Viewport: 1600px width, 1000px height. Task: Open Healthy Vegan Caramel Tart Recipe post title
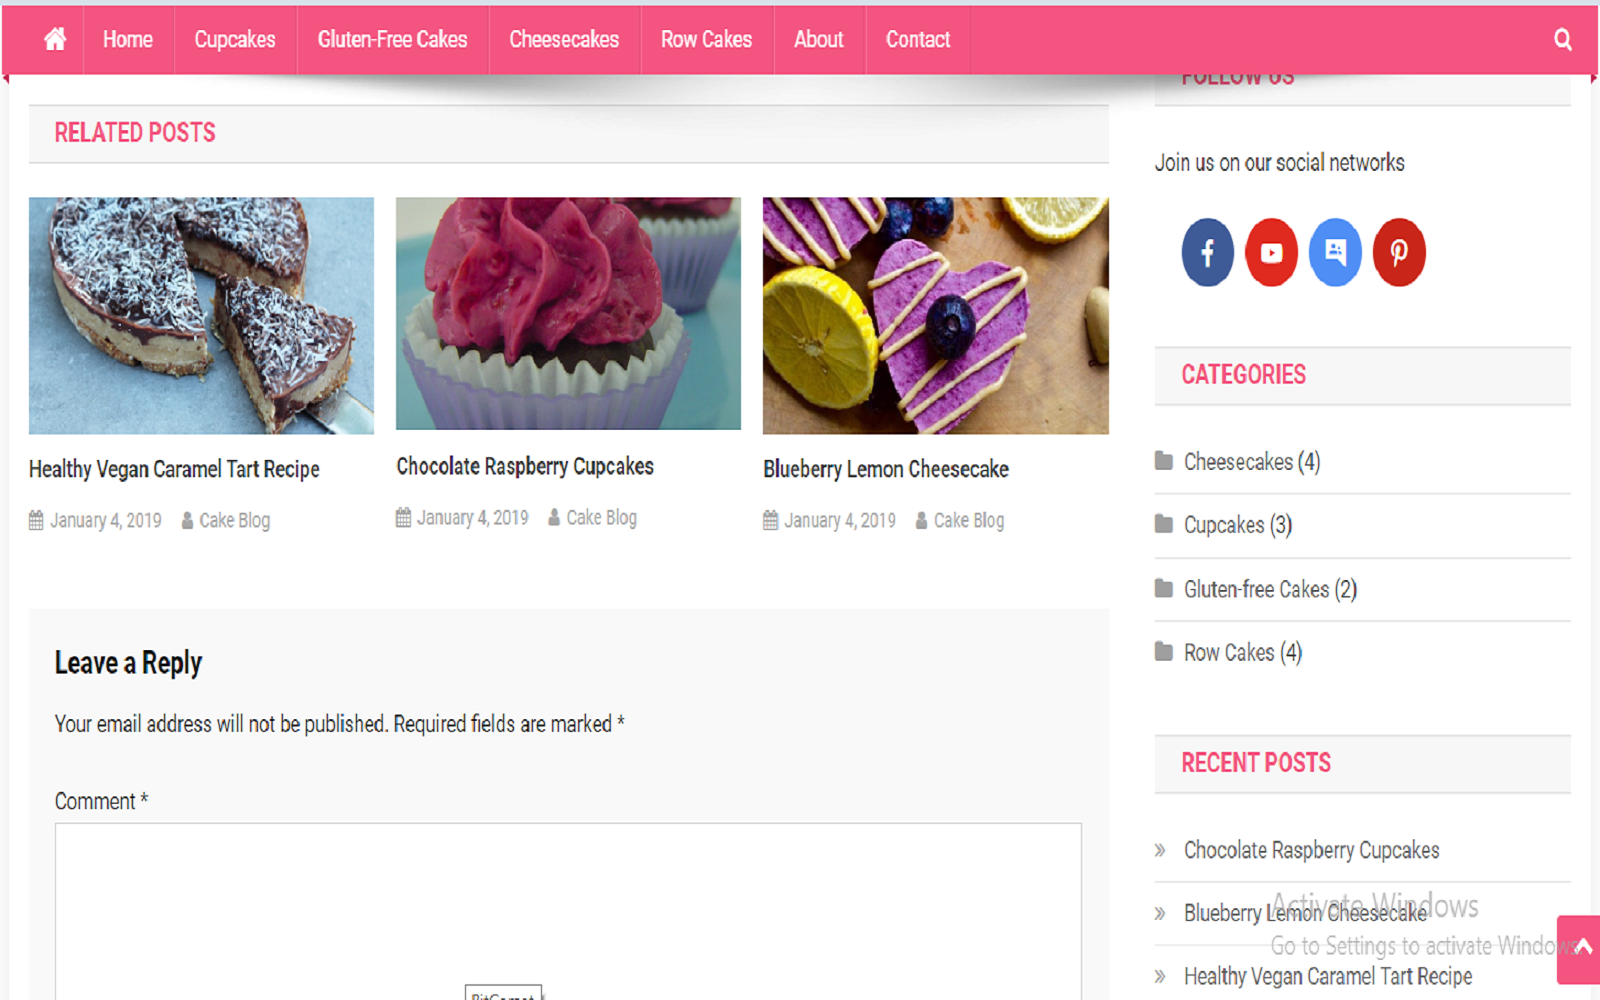174,469
